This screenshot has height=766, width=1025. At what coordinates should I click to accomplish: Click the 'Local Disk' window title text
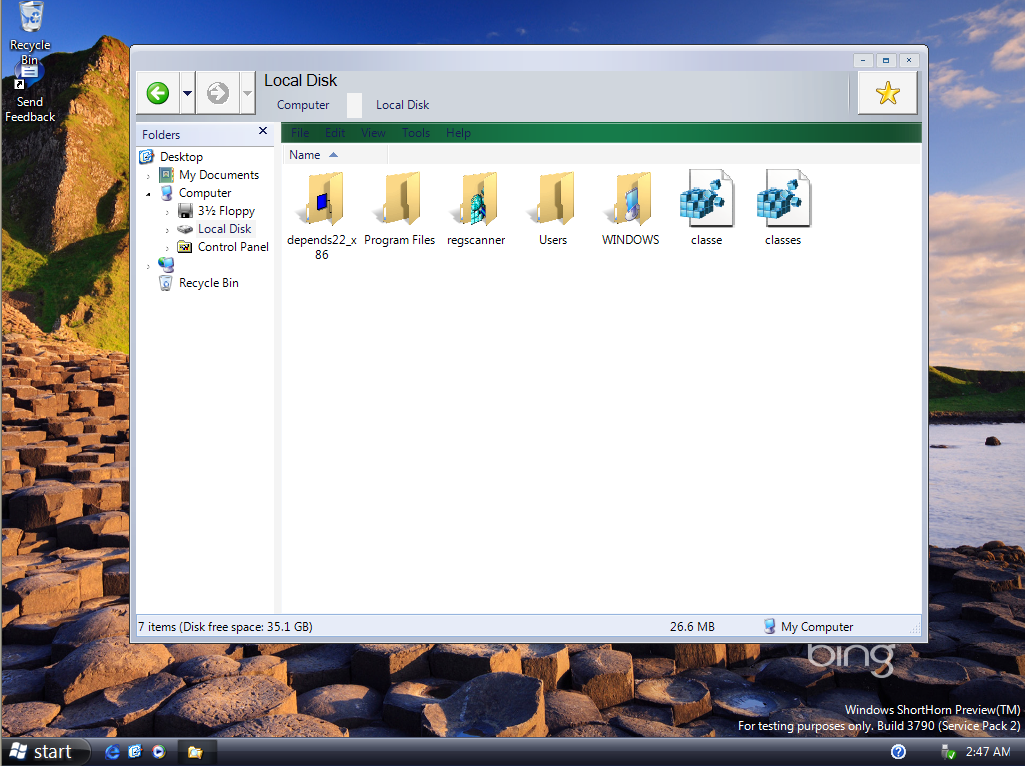[x=300, y=80]
